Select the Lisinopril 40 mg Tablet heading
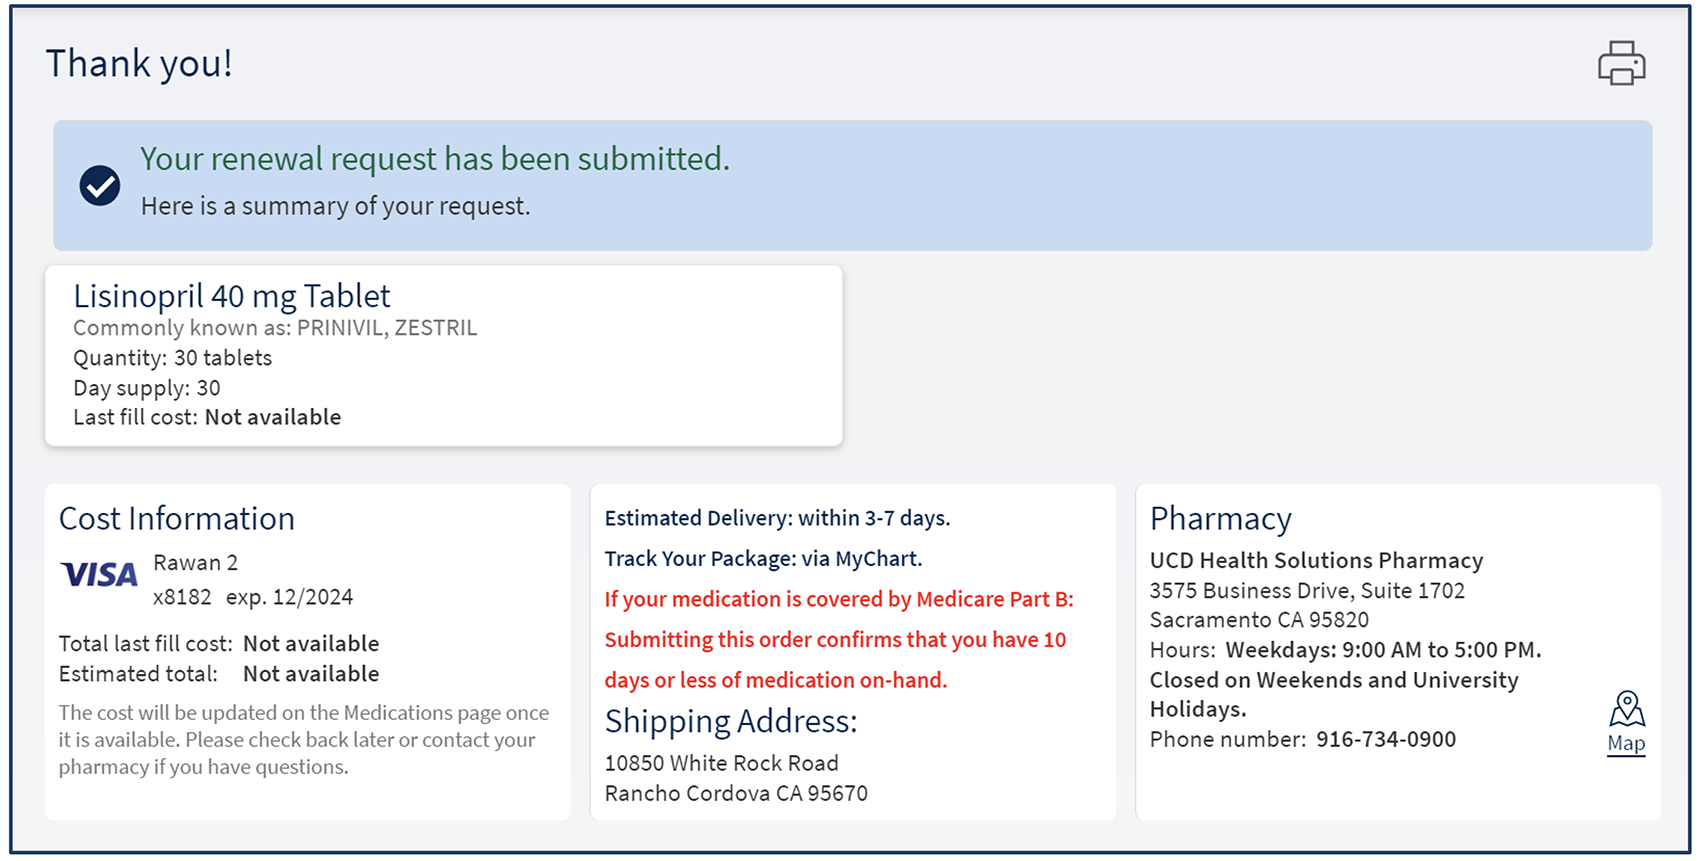This screenshot has width=1700, height=861. pyautogui.click(x=232, y=296)
